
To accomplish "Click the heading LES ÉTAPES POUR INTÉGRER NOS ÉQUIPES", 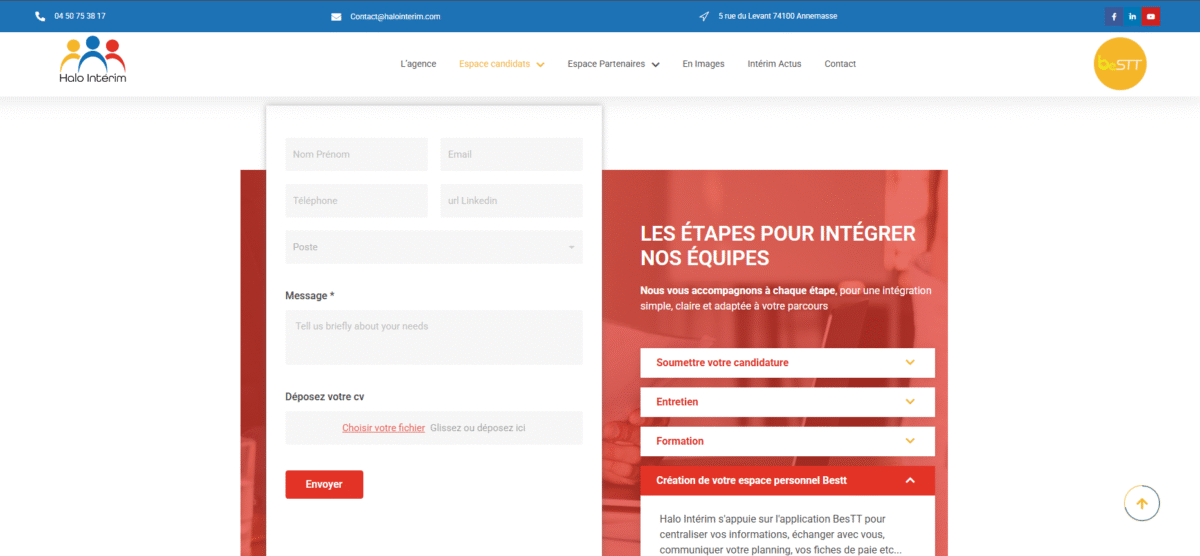I will (778, 246).
